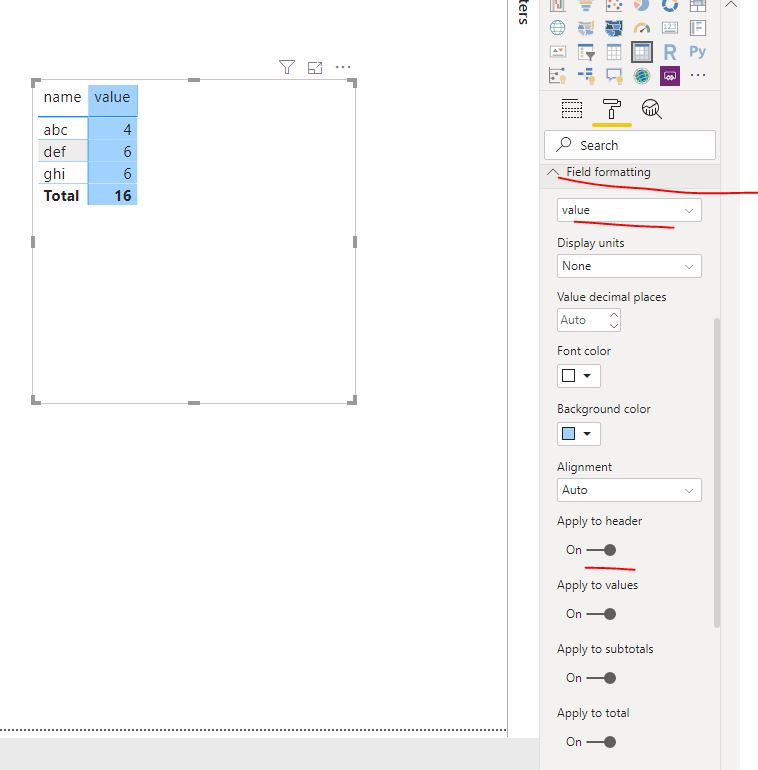The image size is (758, 770).
Task: Toggle Apply to subtotals switch
Action: click(601, 678)
